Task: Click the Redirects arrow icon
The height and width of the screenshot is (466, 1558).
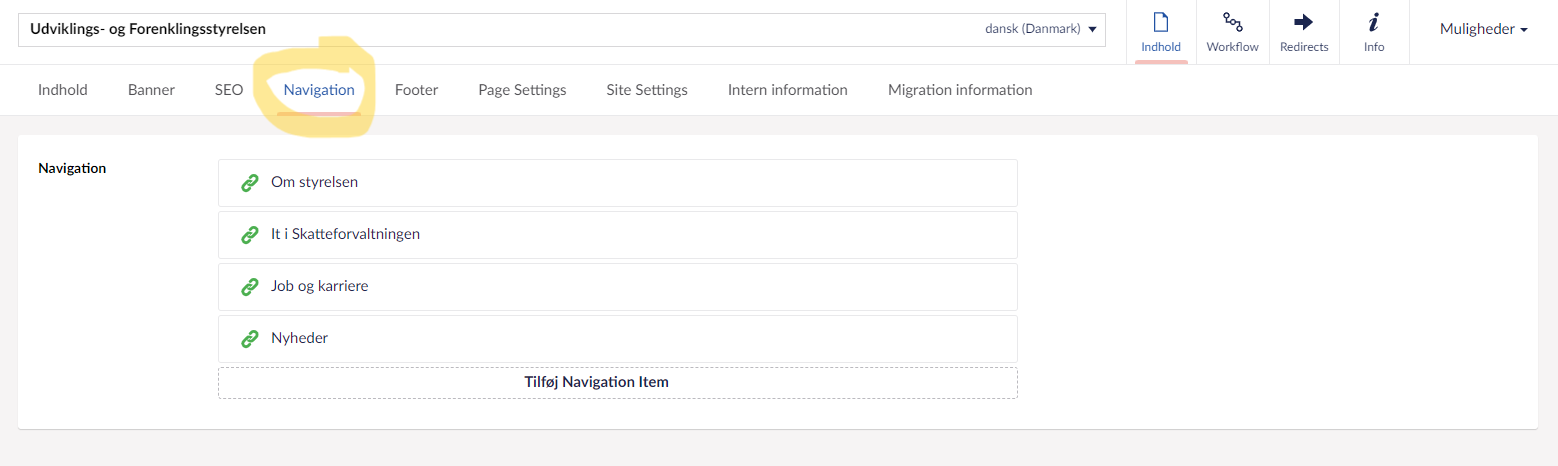Action: point(1304,23)
